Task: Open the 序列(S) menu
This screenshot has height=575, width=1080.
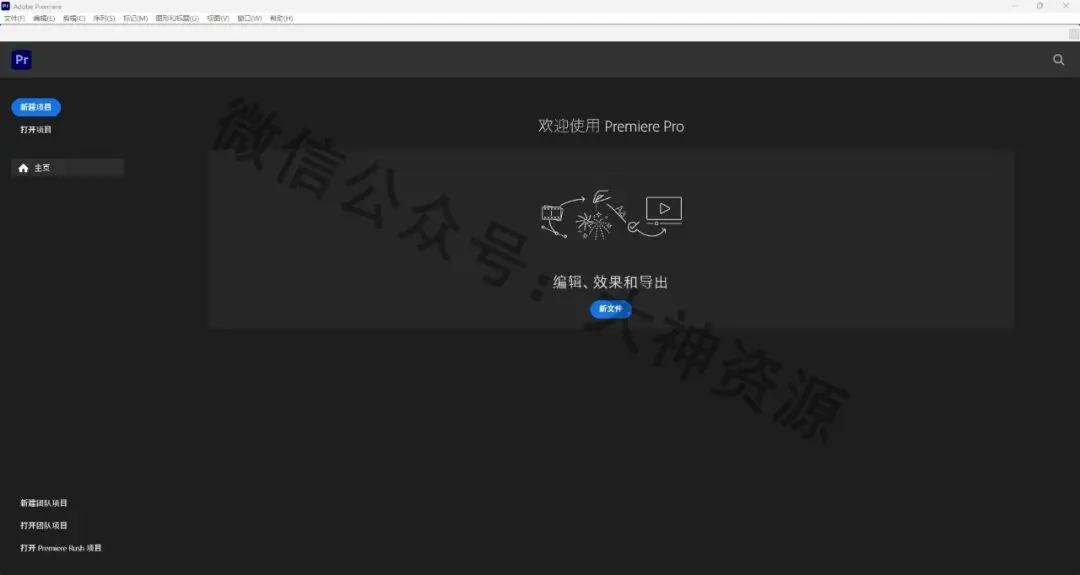Action: tap(104, 19)
